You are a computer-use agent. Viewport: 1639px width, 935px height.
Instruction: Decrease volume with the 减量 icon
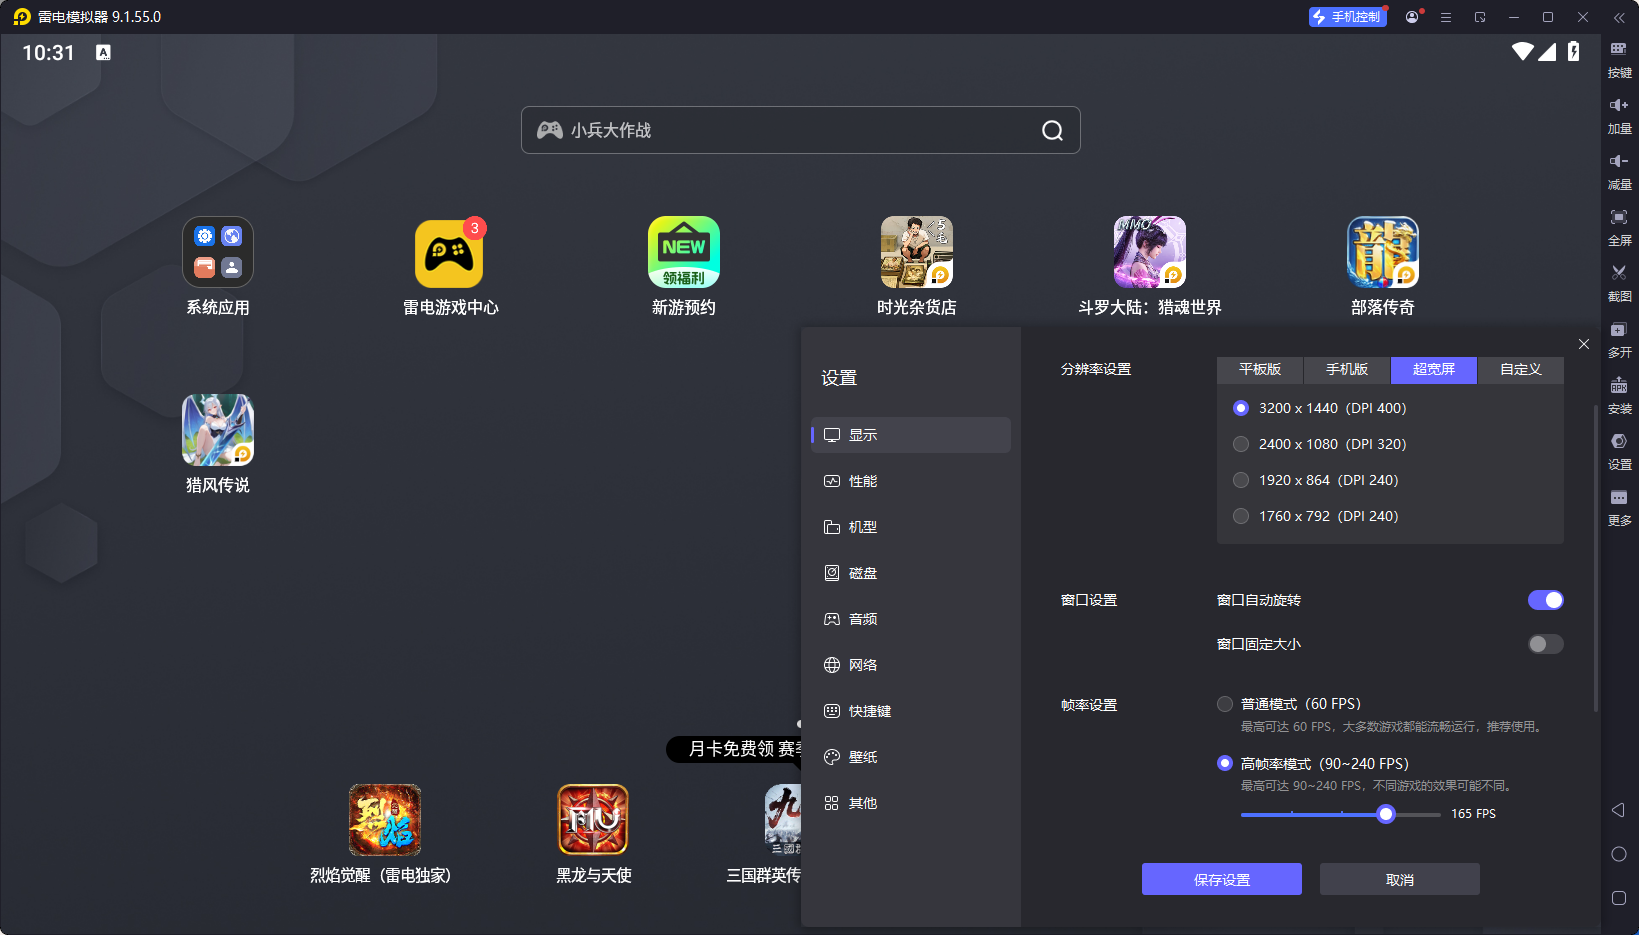1620,171
